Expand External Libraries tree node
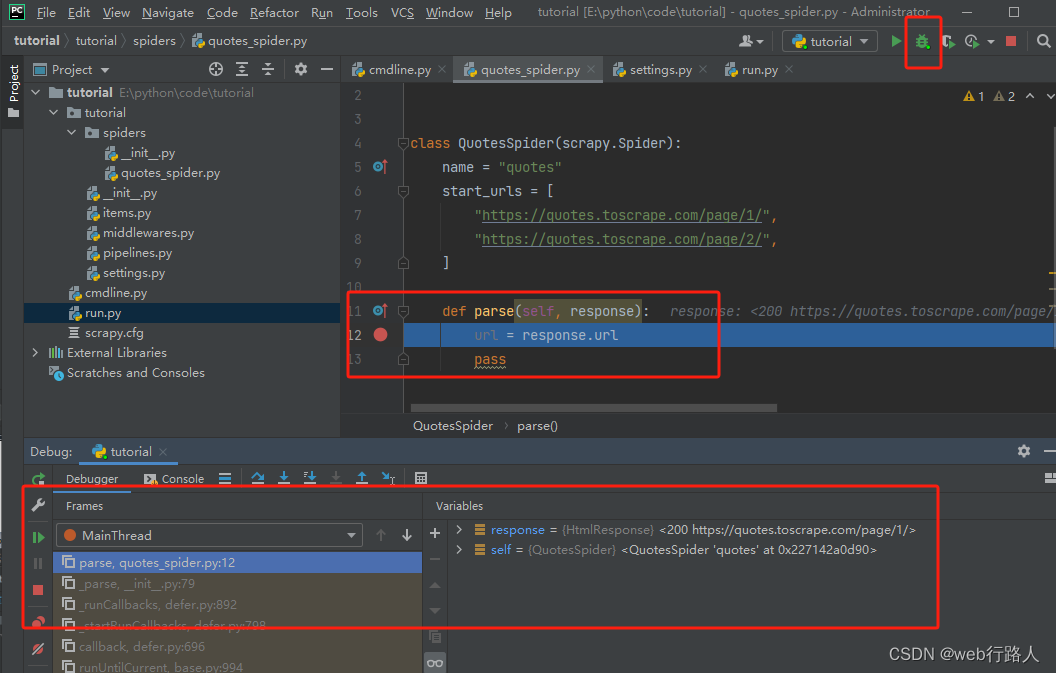Viewport: 1056px width, 673px height. coord(36,352)
